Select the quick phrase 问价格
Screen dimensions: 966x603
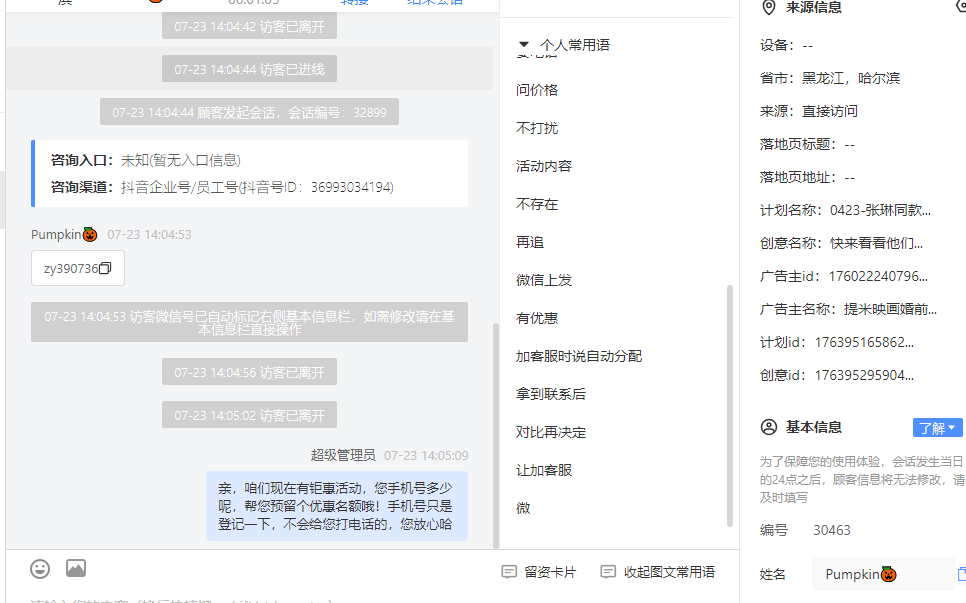[x=537, y=90]
